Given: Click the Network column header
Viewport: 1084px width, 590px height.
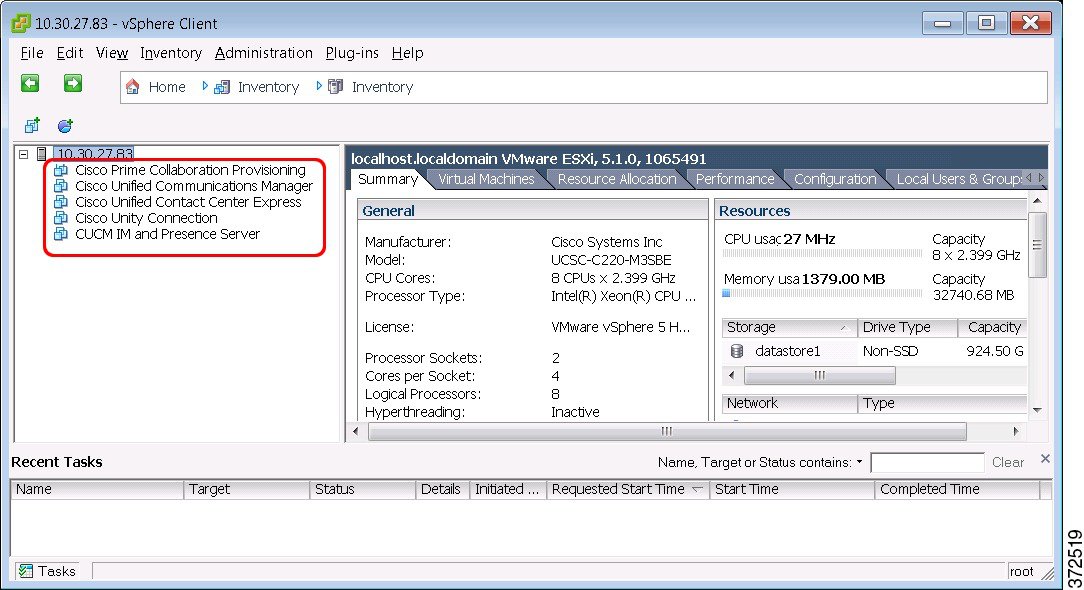Looking at the screenshot, I should [789, 403].
